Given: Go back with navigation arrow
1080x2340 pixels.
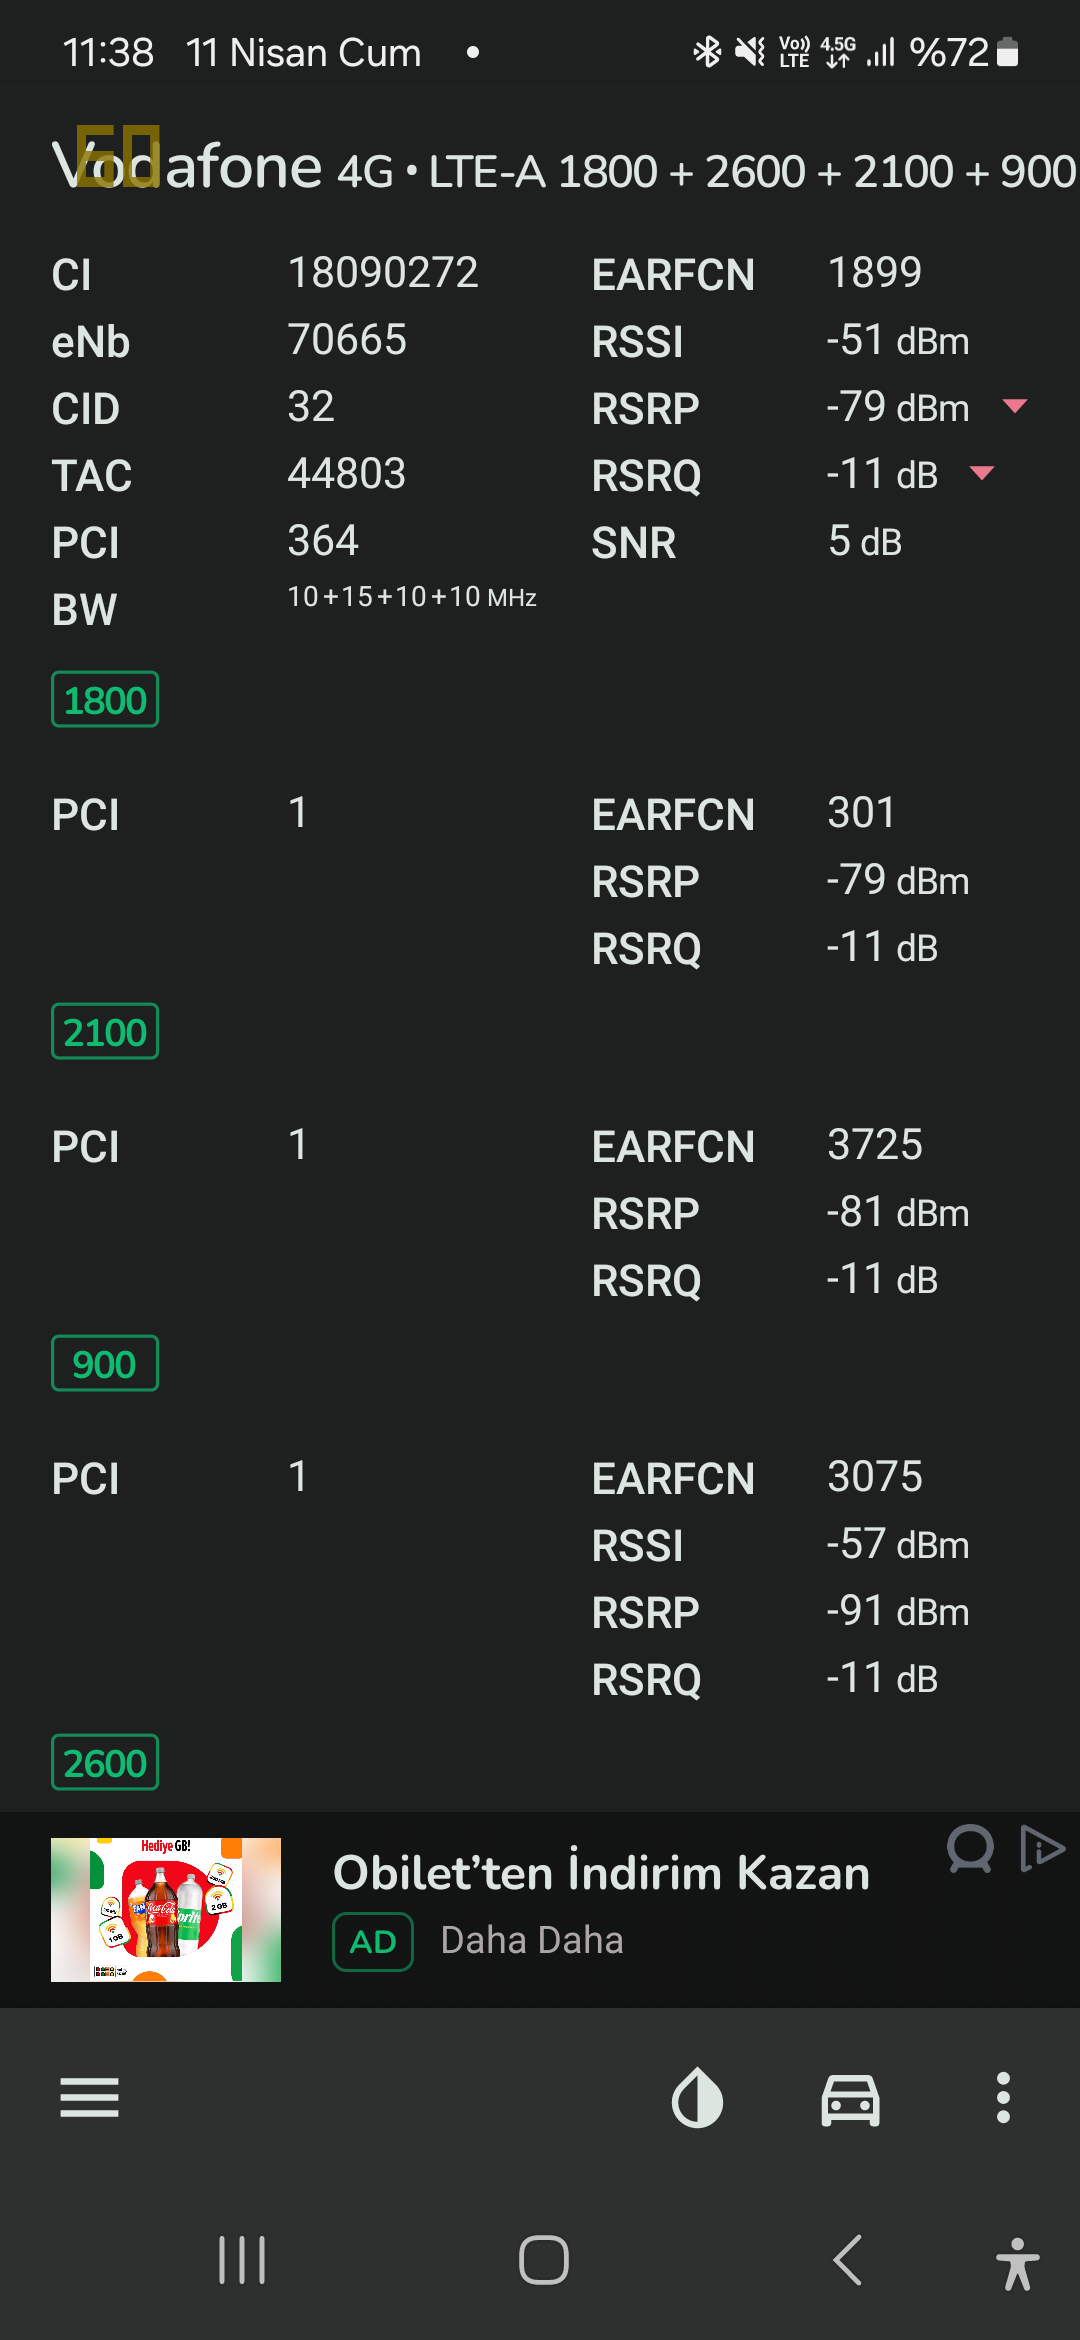Looking at the screenshot, I should [x=848, y=2260].
